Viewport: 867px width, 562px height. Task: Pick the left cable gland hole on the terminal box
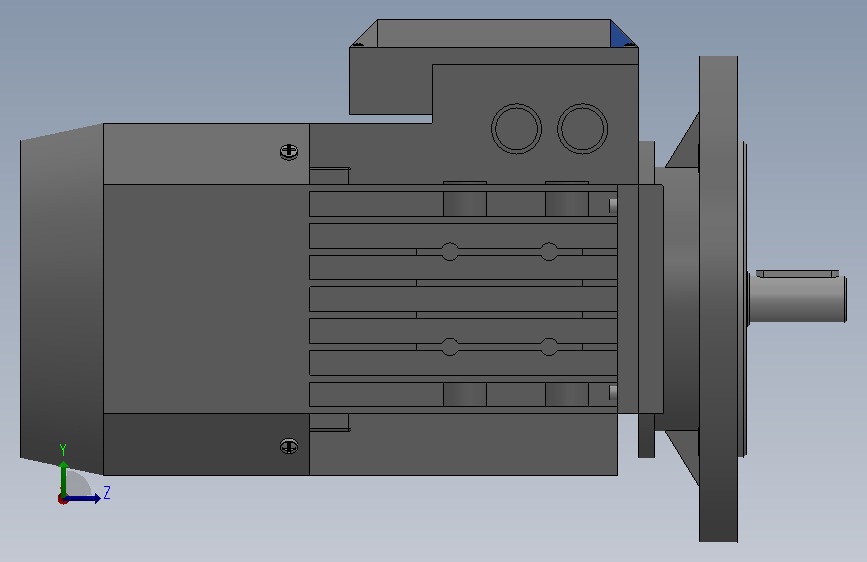(x=516, y=128)
